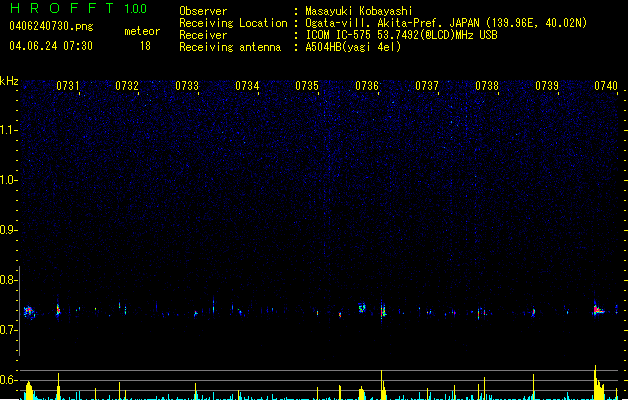Click the ICOM IC-575 receiver text

pyautogui.click(x=402, y=35)
